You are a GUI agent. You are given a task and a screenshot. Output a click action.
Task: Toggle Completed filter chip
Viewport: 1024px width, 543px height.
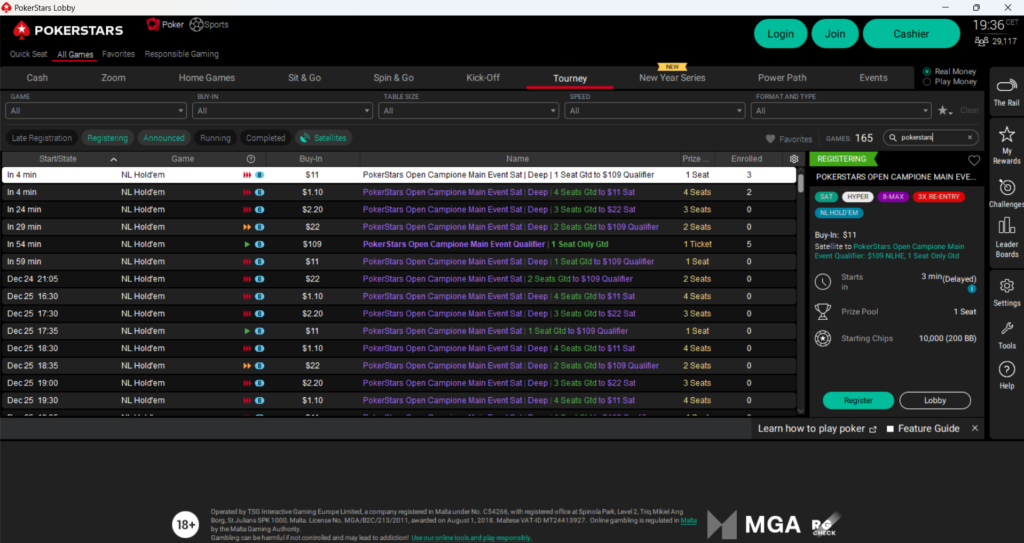(x=266, y=138)
